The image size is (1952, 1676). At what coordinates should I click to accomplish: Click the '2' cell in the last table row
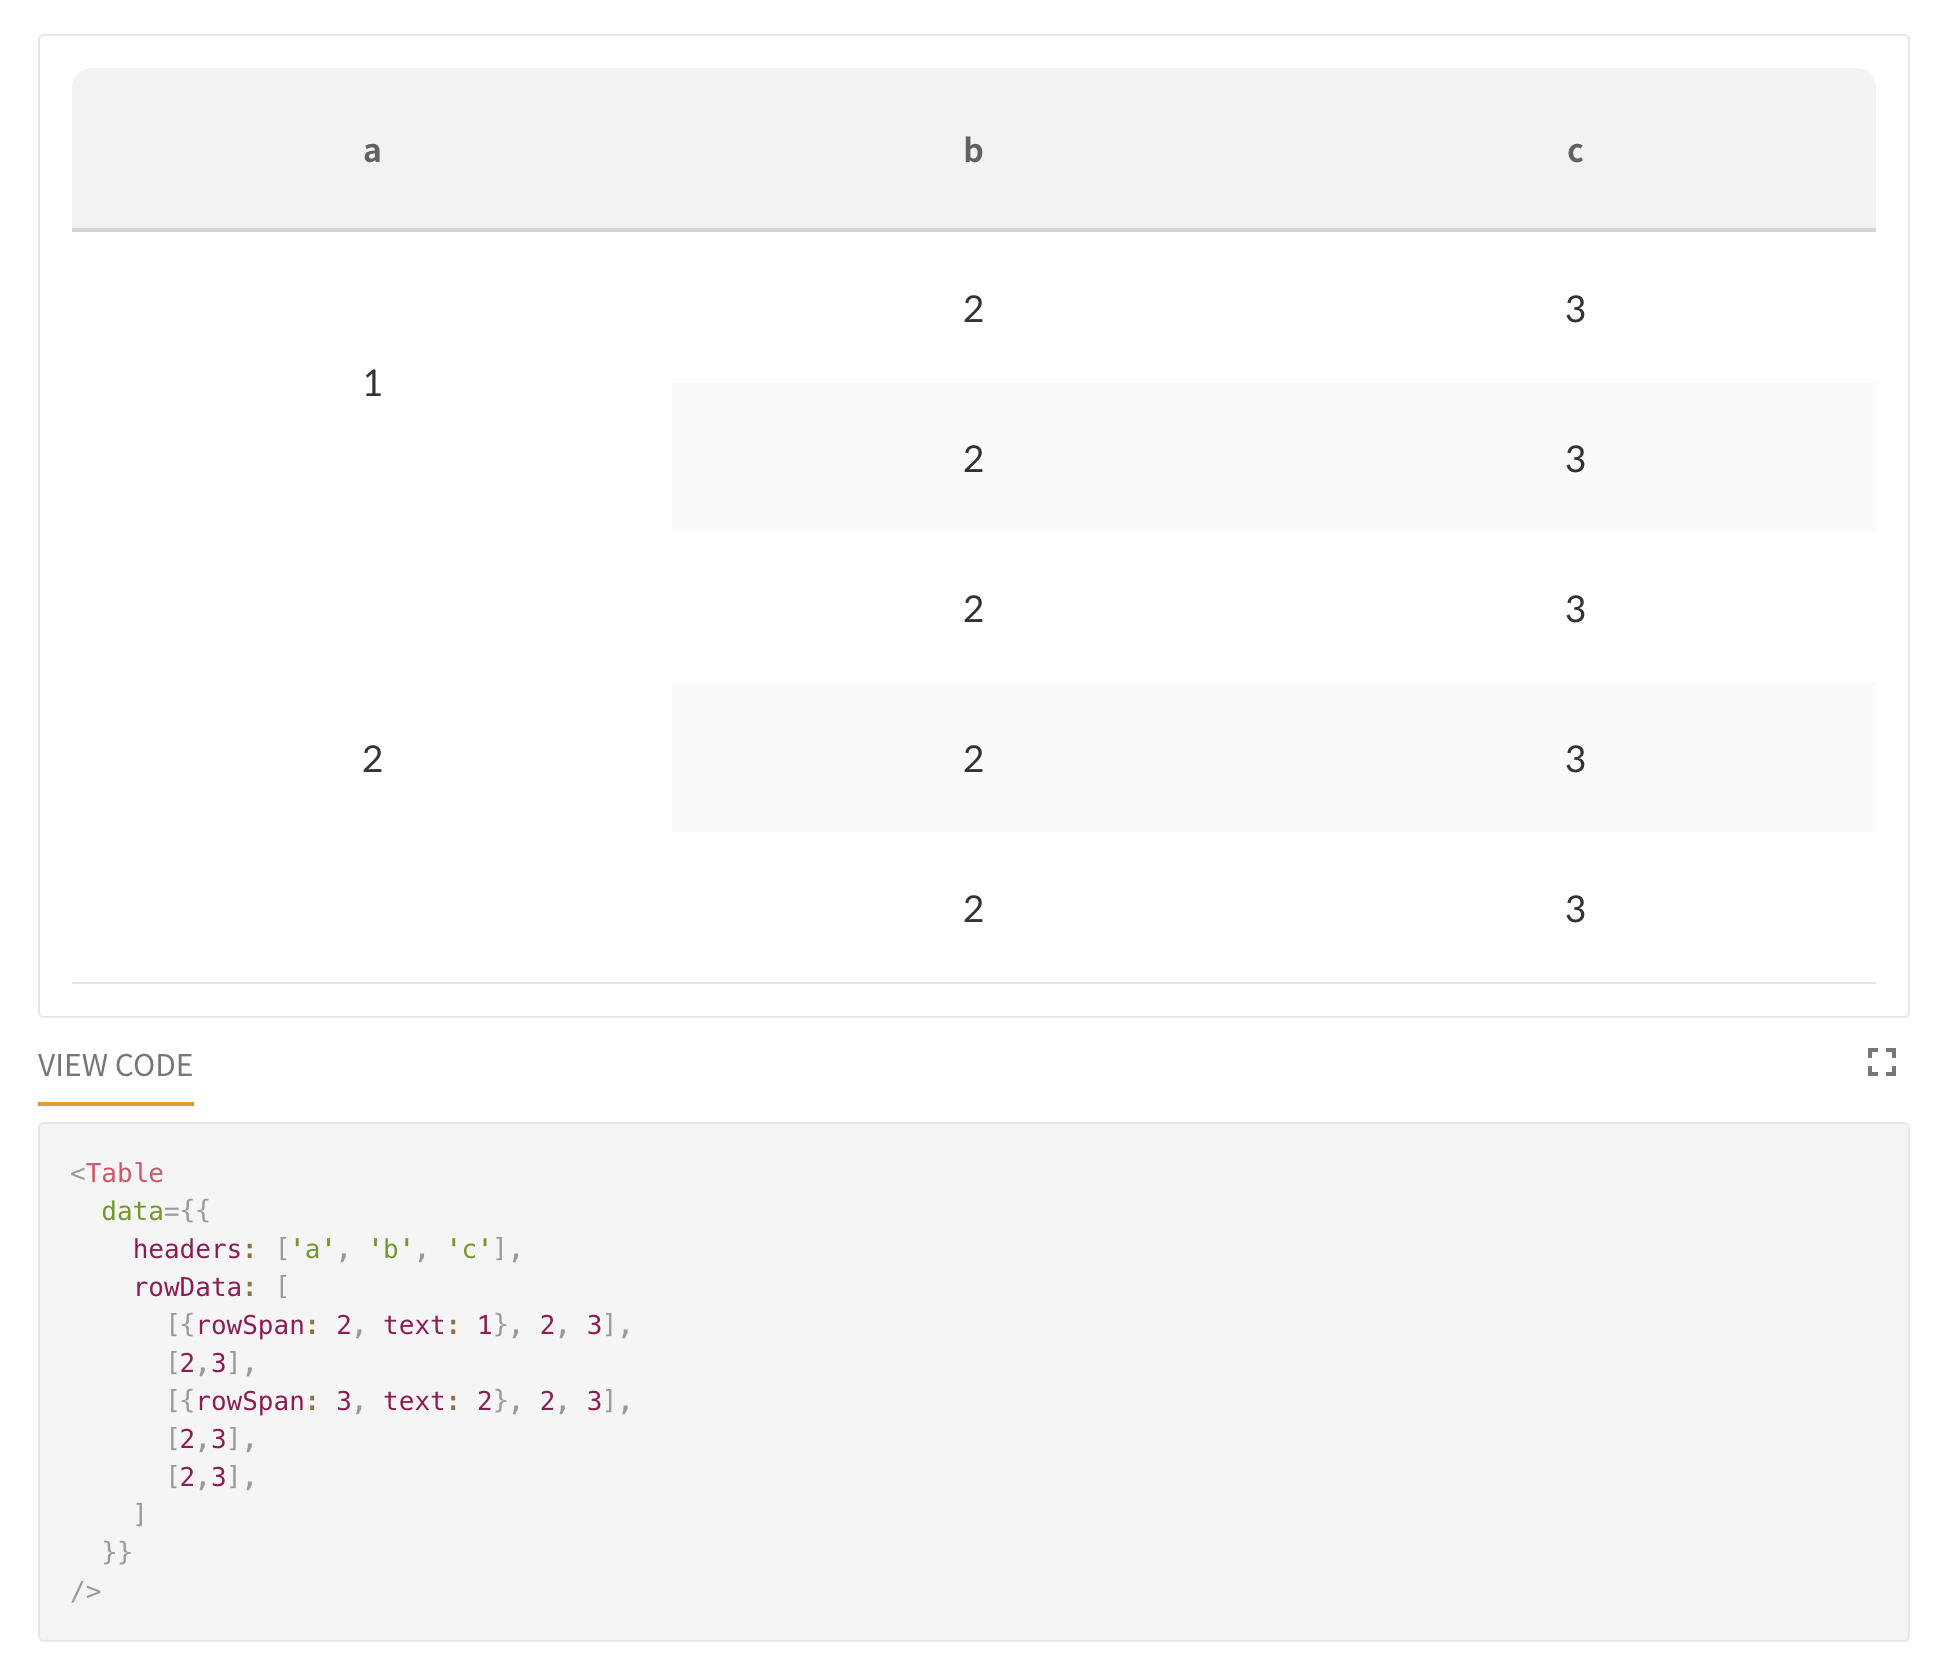pos(972,908)
